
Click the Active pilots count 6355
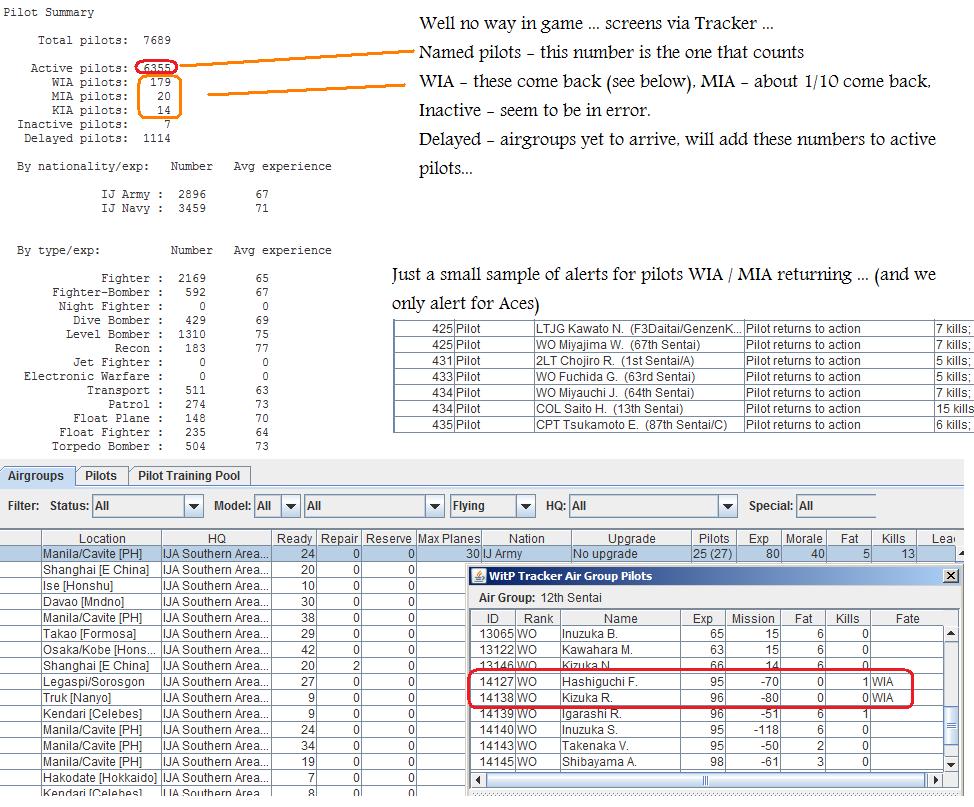coord(157,68)
